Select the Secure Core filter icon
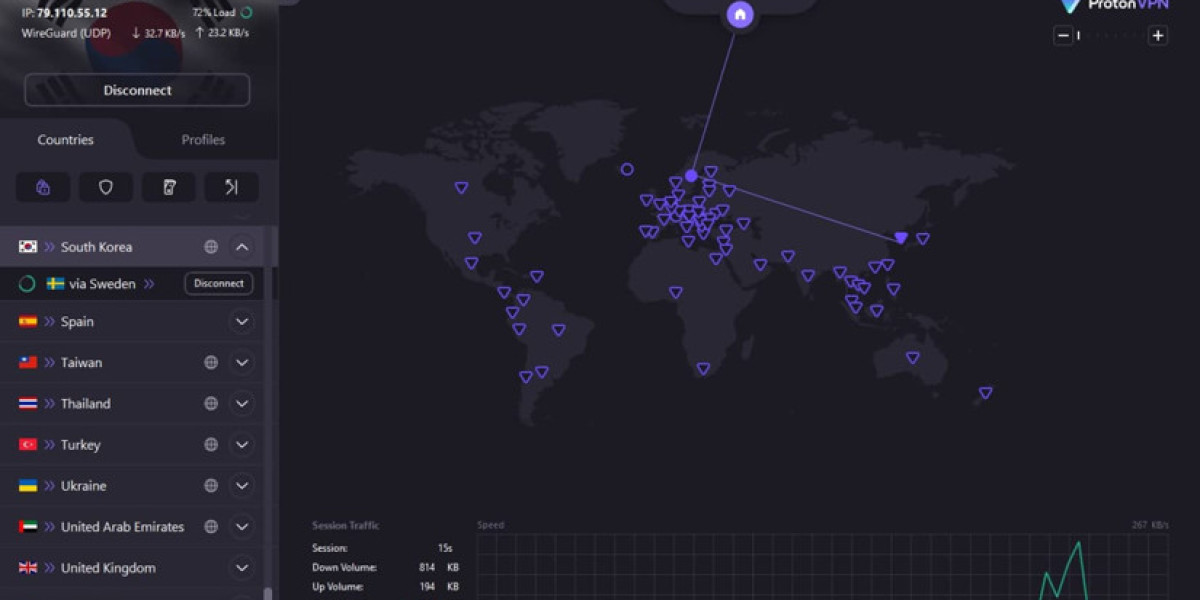1200x600 pixels. click(43, 186)
